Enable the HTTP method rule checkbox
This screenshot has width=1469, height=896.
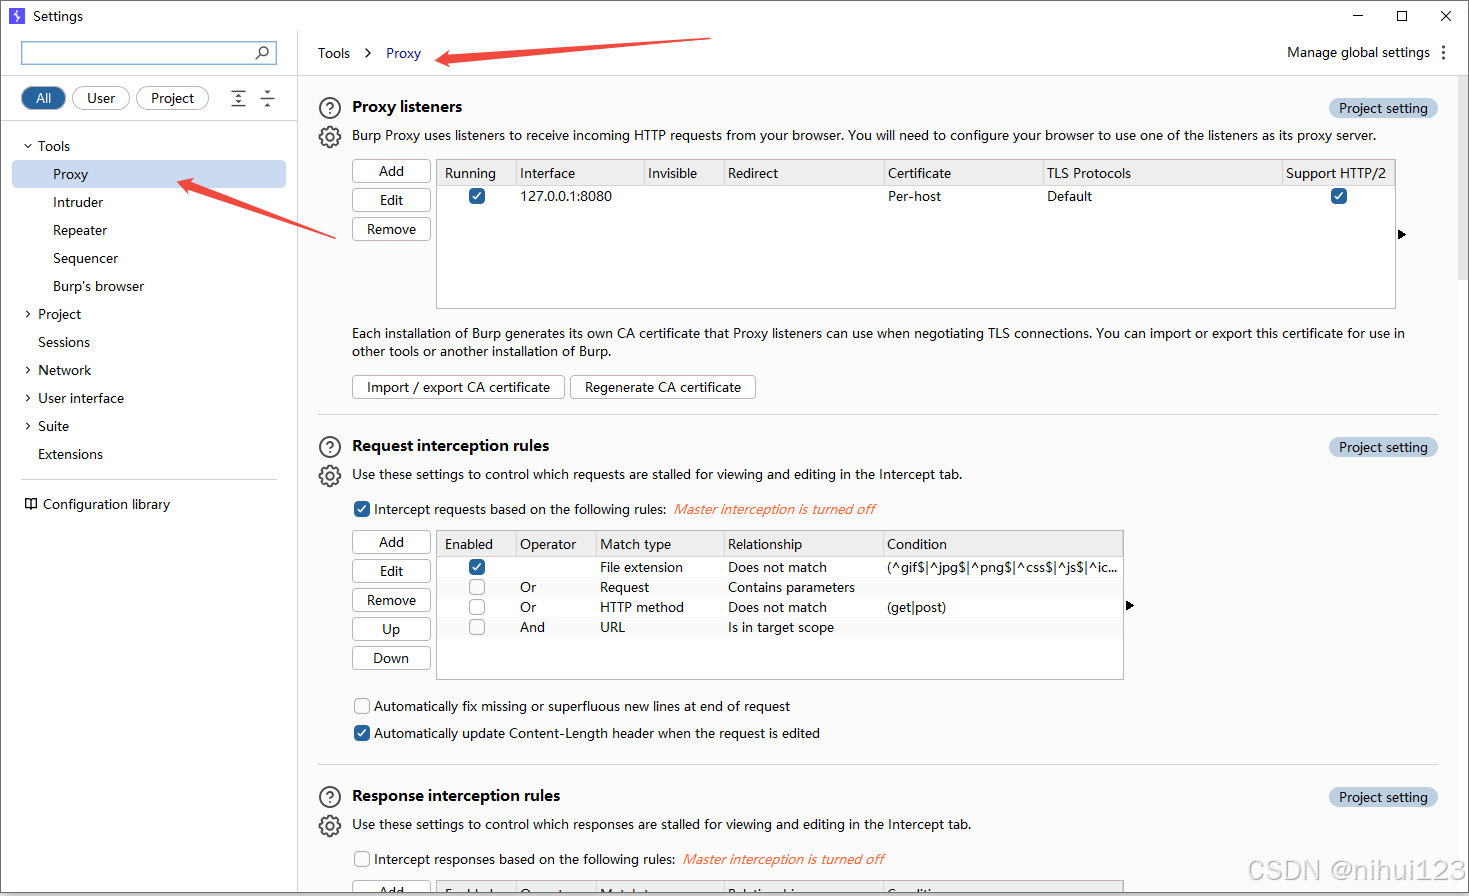[477, 607]
